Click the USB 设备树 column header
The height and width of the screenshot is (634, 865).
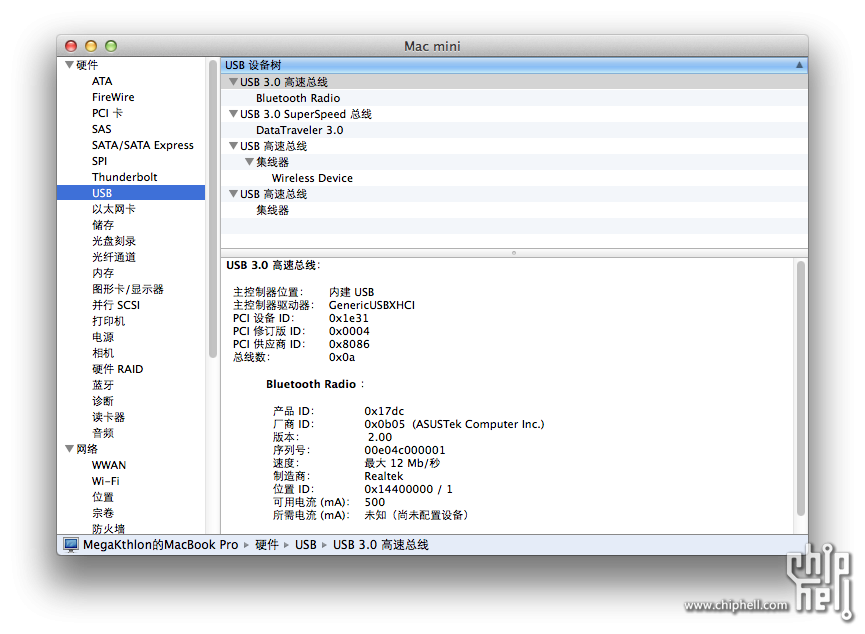click(x=514, y=65)
